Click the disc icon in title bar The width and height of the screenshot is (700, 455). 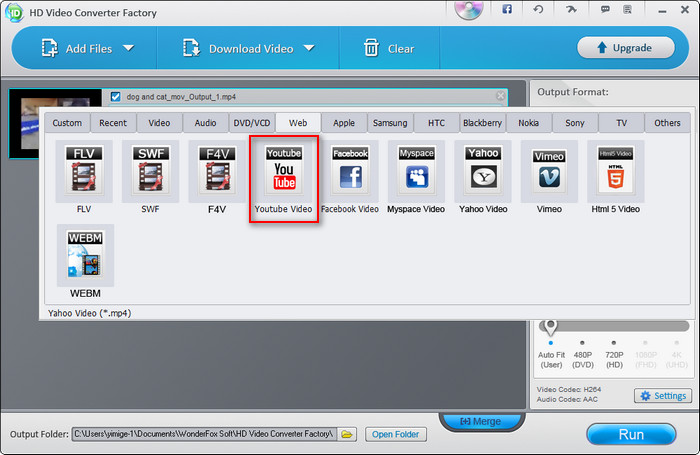469,9
